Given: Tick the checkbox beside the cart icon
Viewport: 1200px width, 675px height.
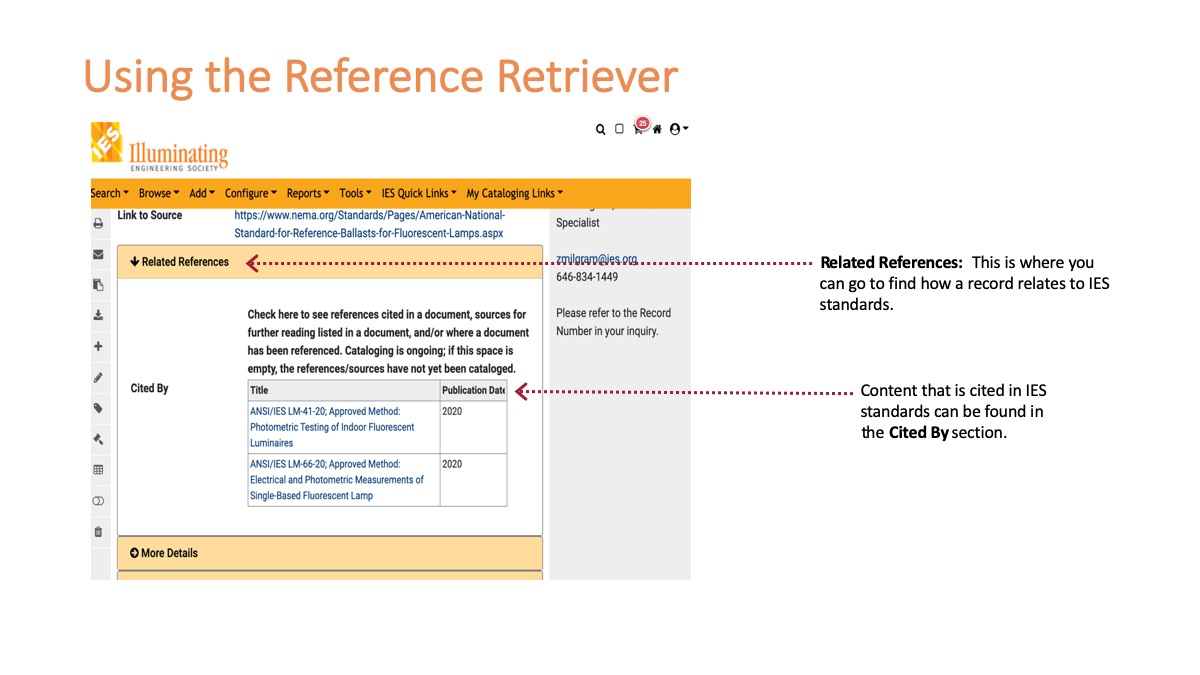Looking at the screenshot, I should click(x=619, y=129).
